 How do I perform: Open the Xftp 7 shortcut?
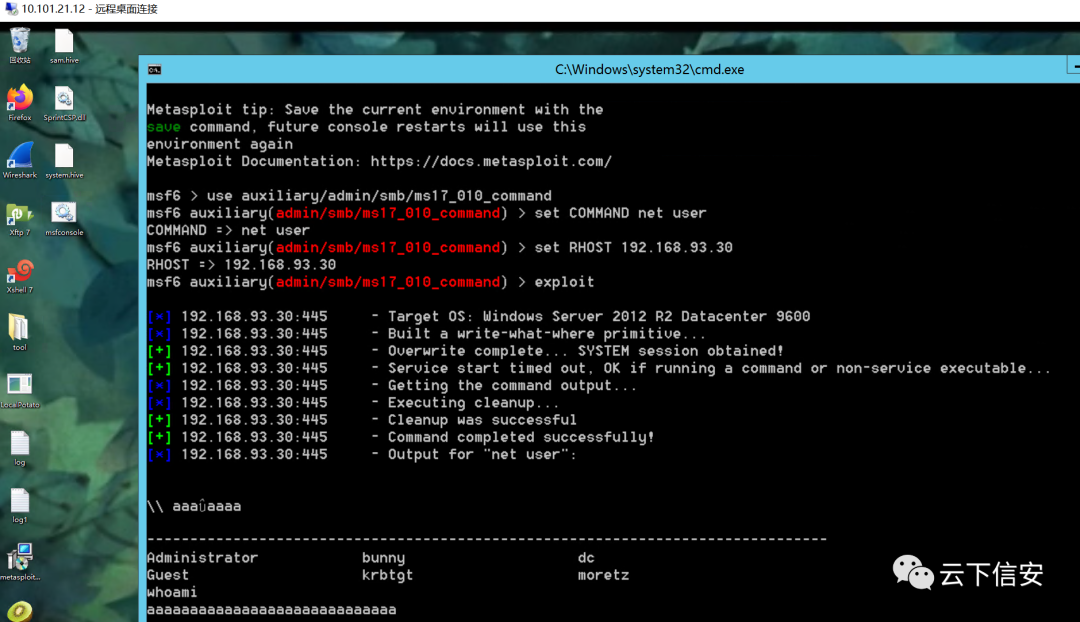(19, 219)
